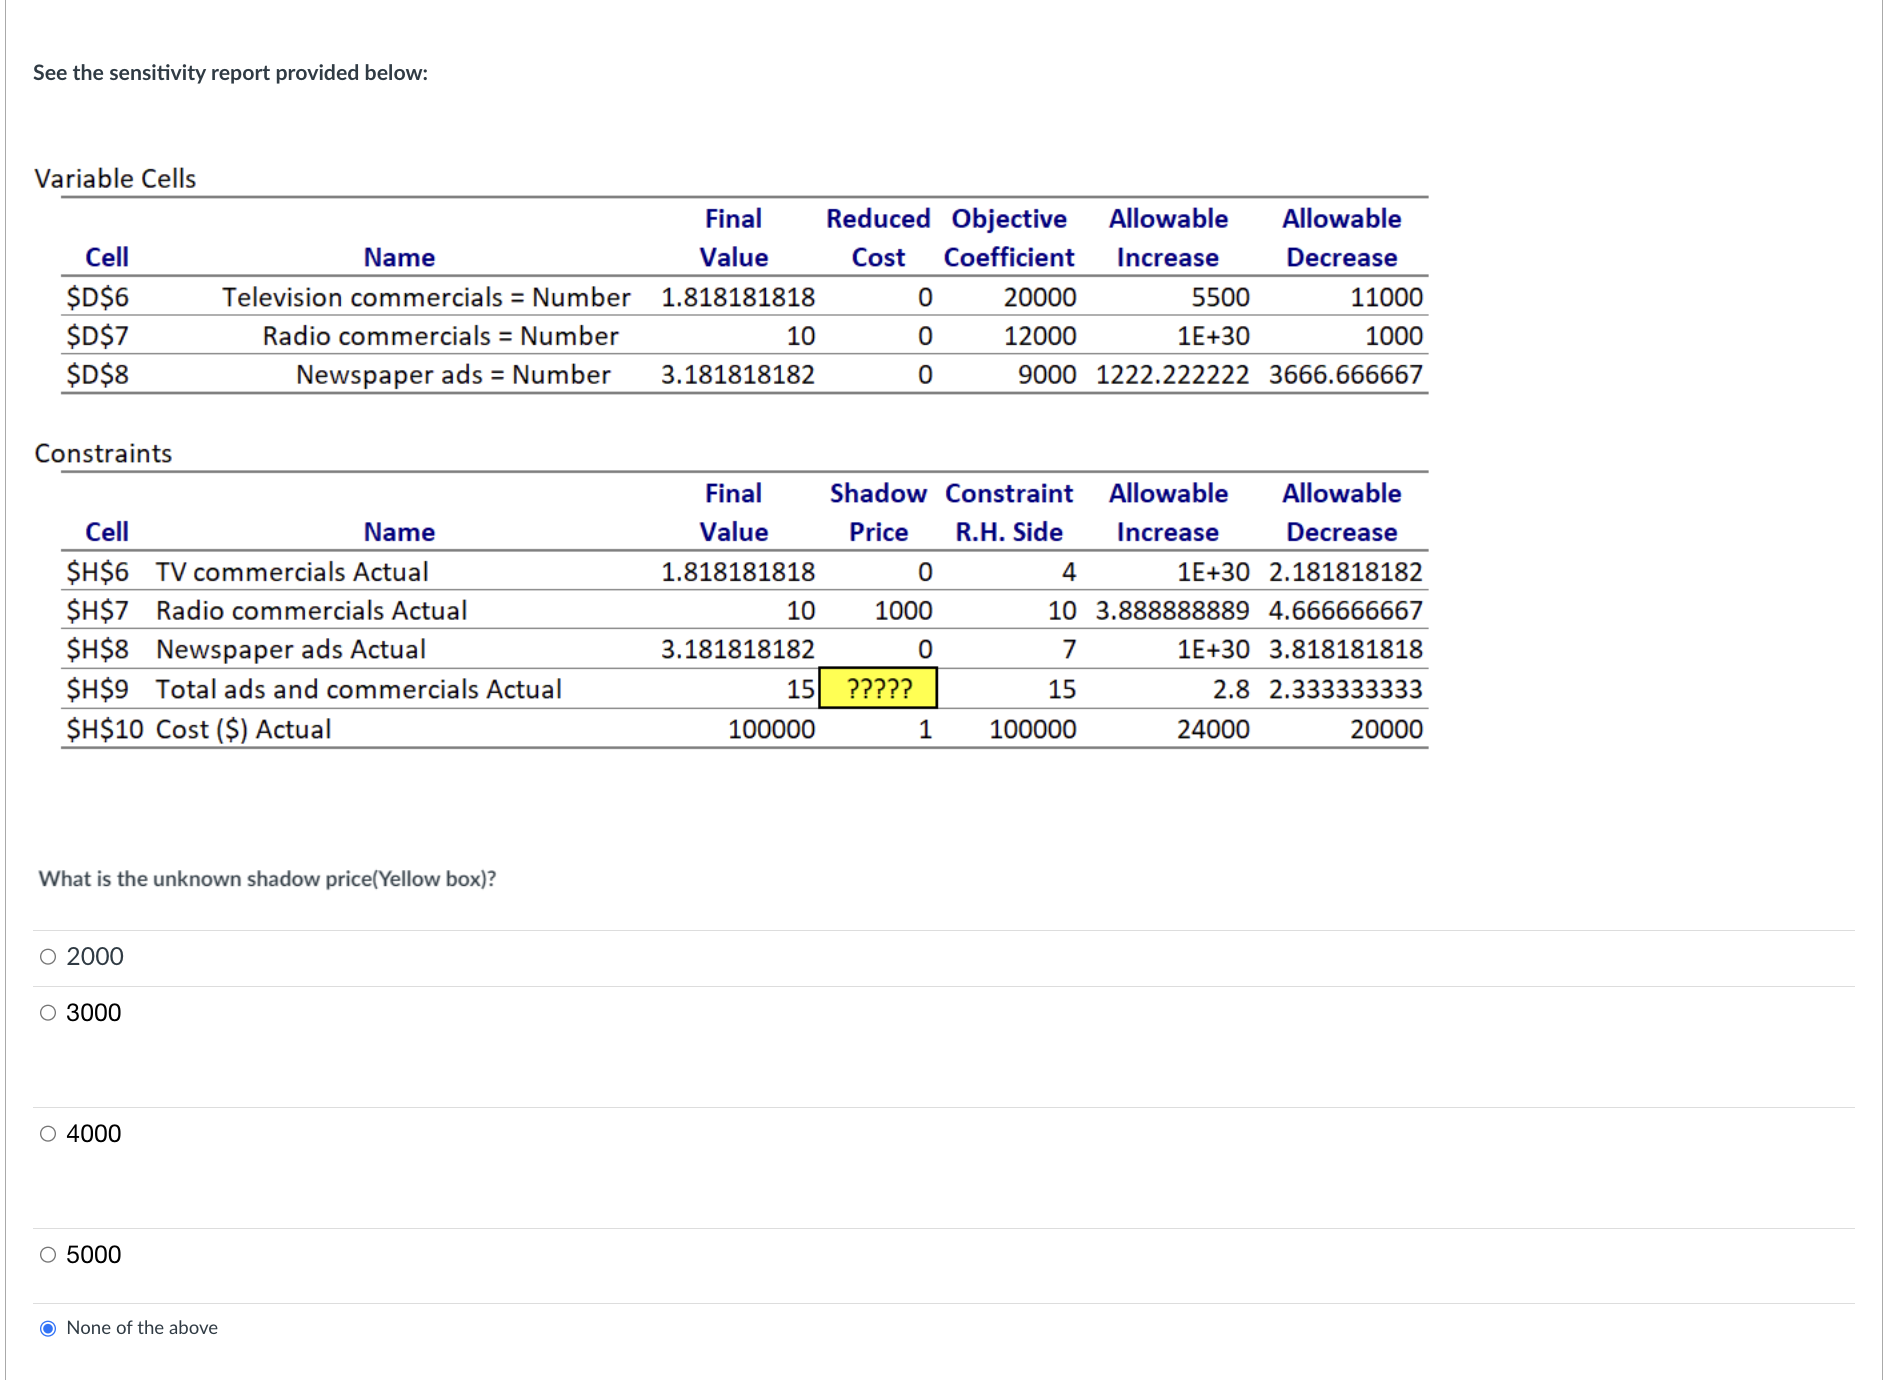The width and height of the screenshot is (1892, 1380).
Task: Select the 2000 radio button
Action: point(46,955)
